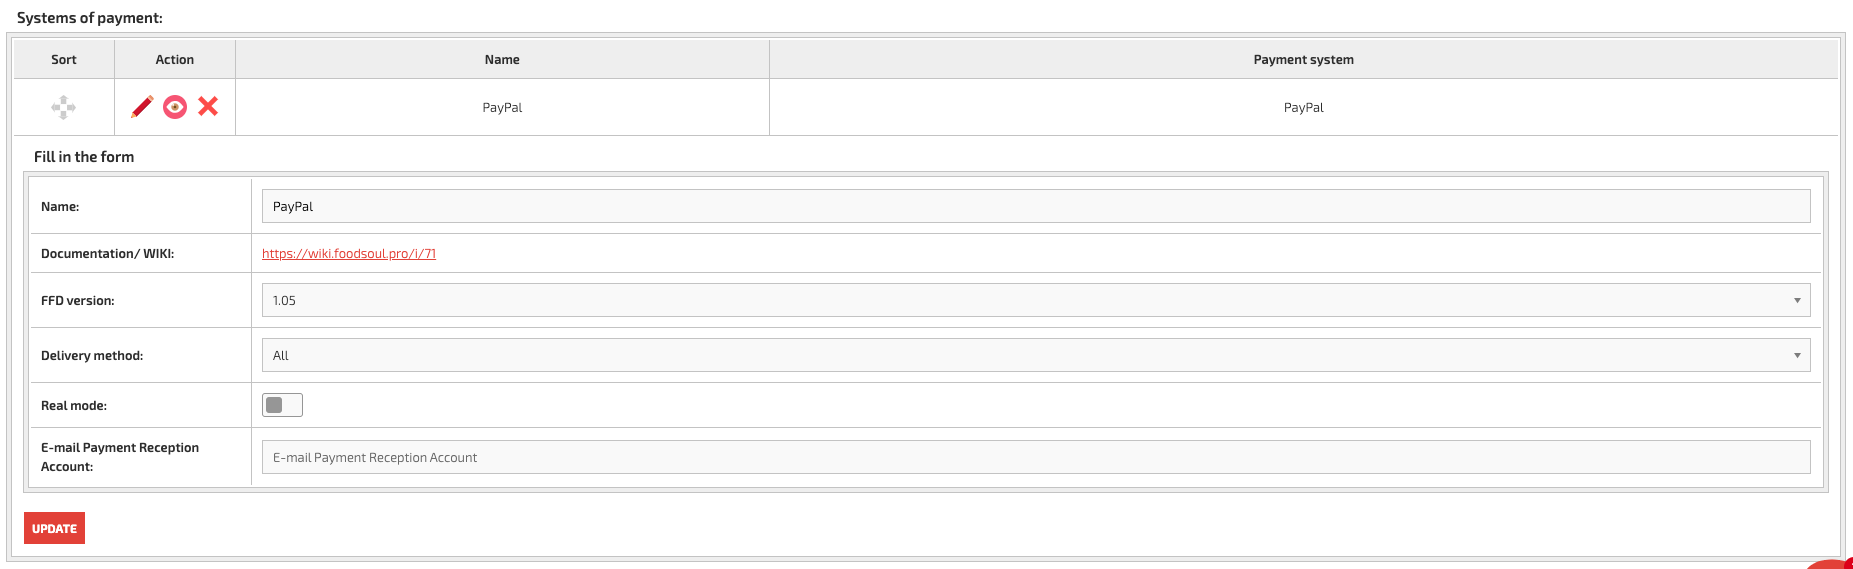Click the E-mail Payment Reception Account field

1036,457
